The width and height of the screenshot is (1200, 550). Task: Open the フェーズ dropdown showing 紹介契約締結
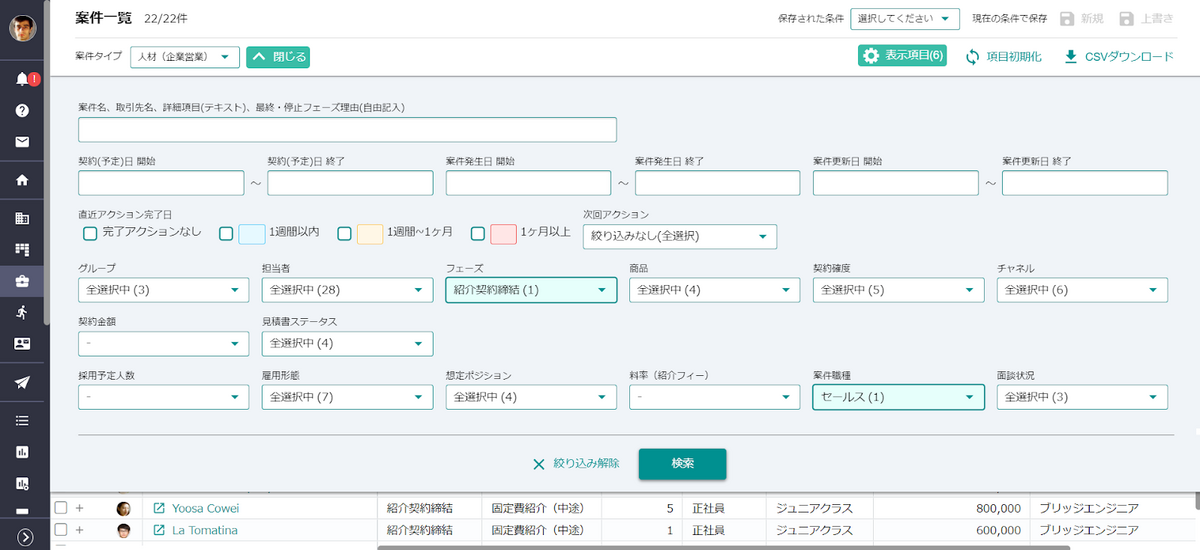click(530, 290)
